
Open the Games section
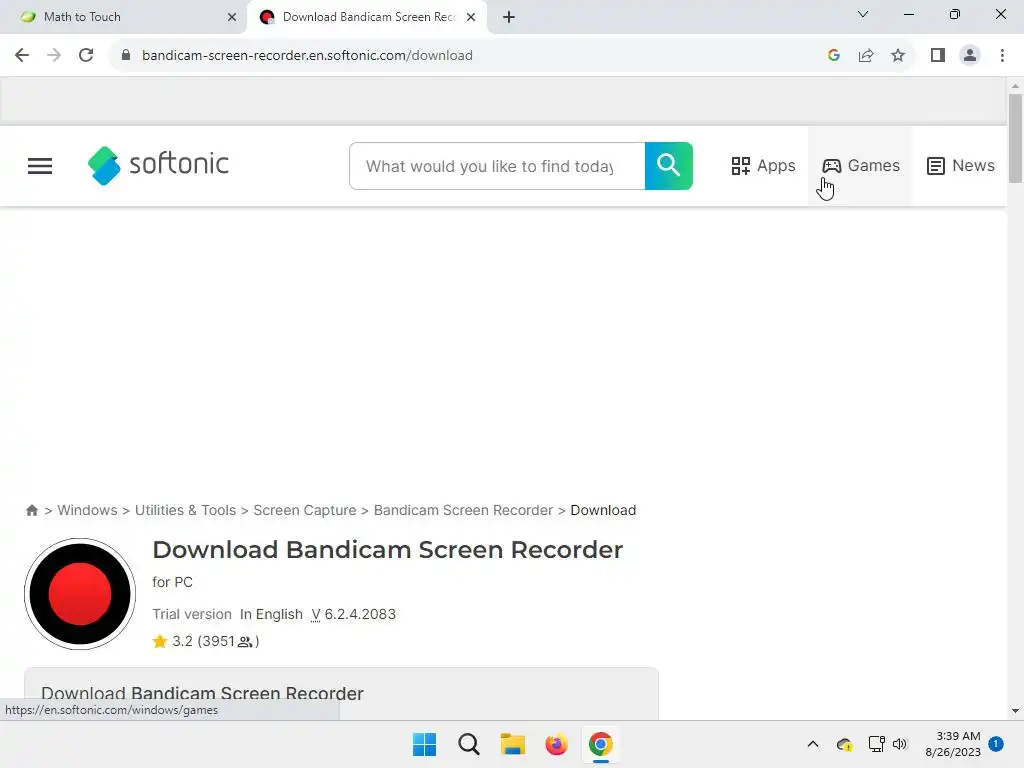[x=861, y=166]
